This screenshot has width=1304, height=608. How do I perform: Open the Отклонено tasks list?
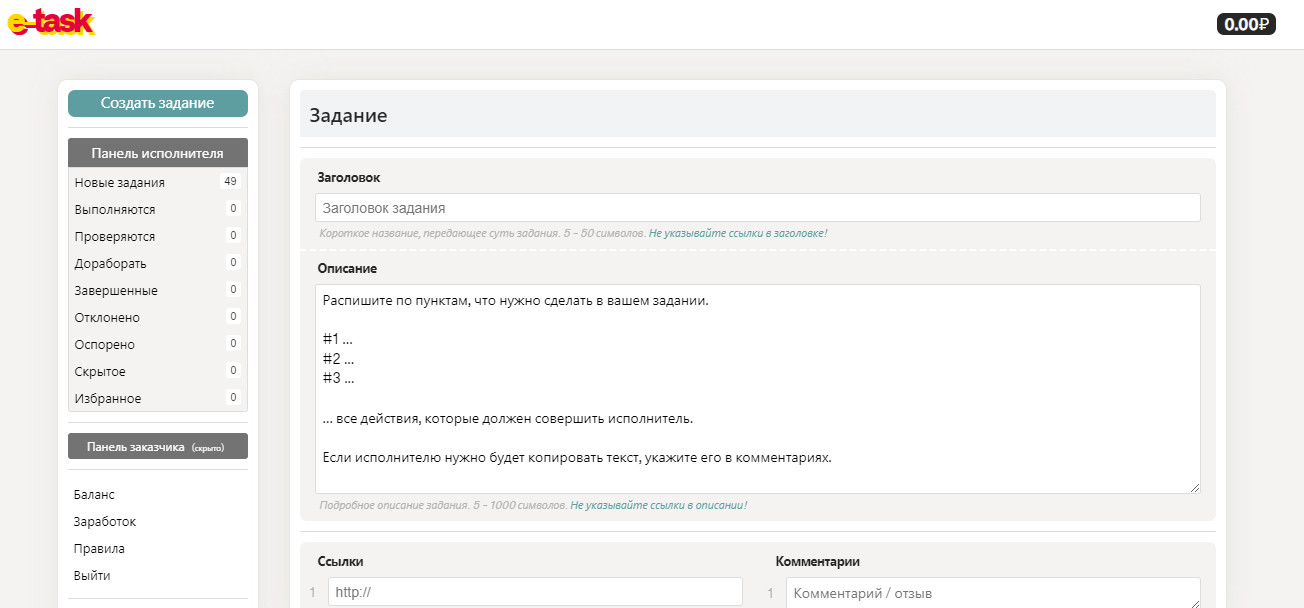pos(107,318)
